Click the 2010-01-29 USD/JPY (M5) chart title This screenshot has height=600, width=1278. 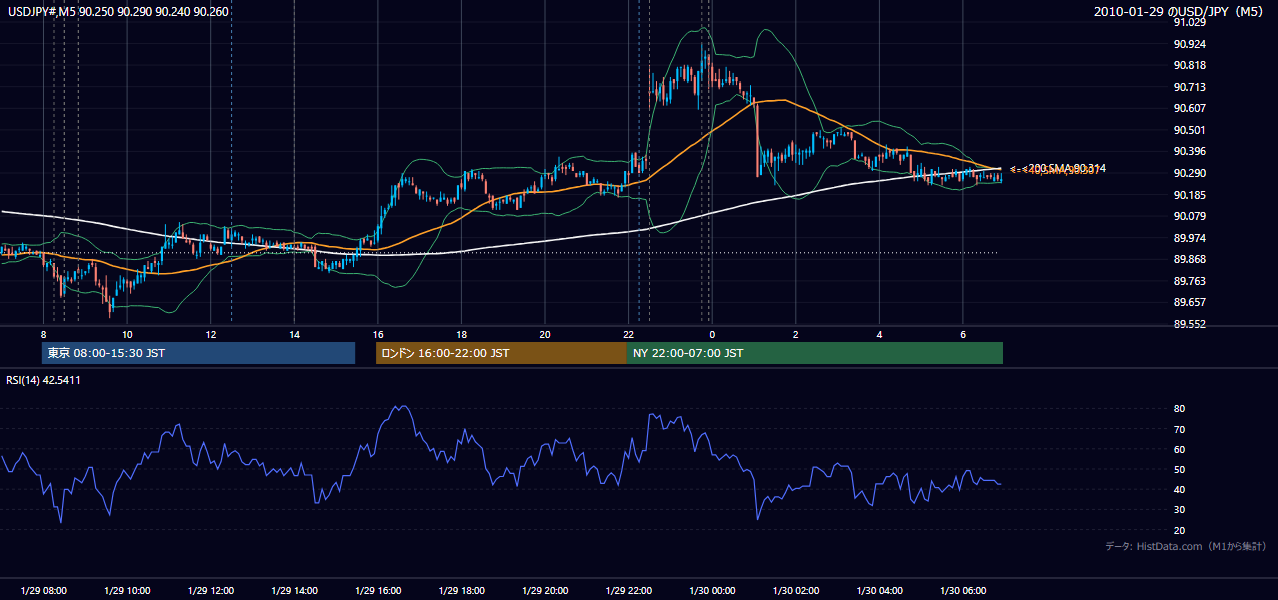click(1180, 11)
